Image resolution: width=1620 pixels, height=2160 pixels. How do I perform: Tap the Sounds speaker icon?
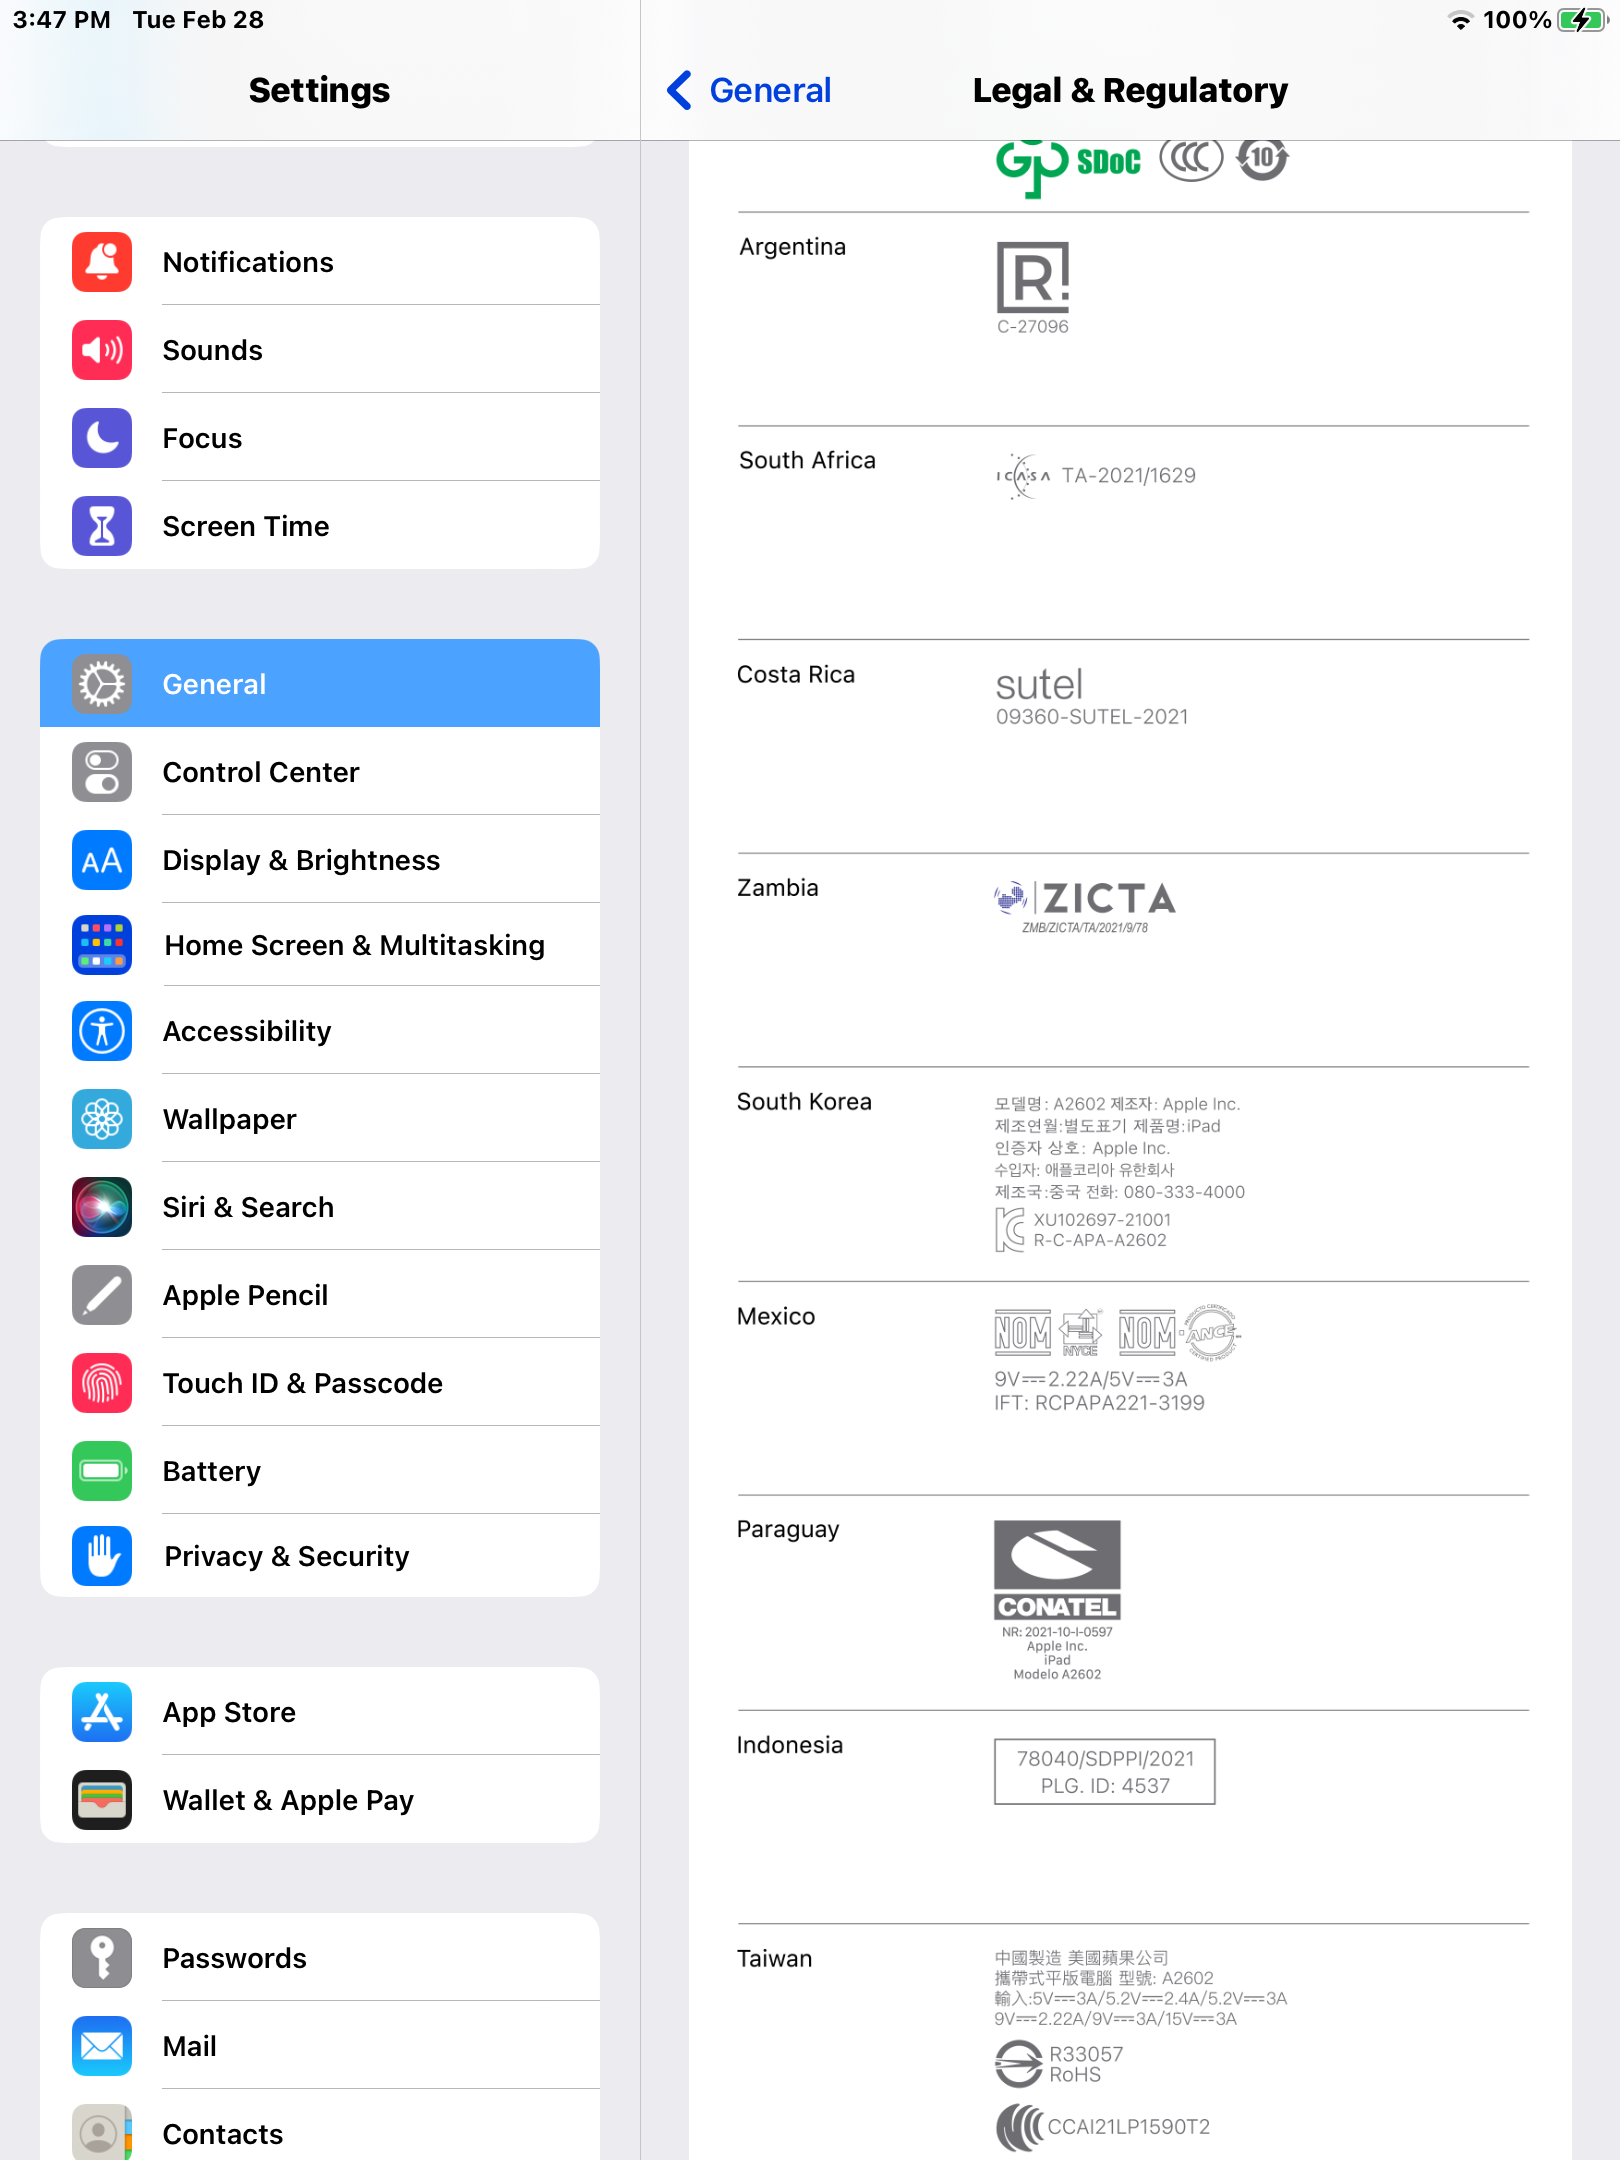(x=102, y=350)
